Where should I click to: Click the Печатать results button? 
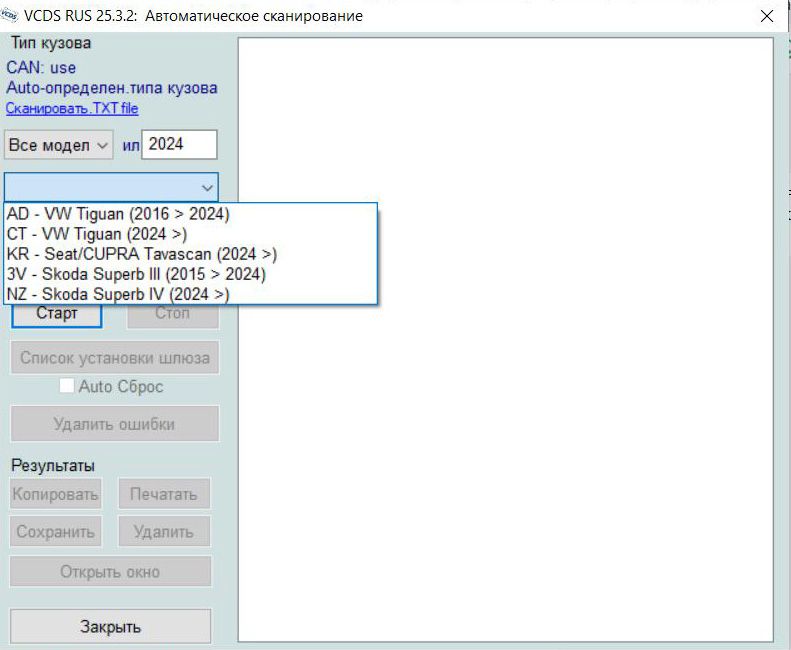pos(164,494)
